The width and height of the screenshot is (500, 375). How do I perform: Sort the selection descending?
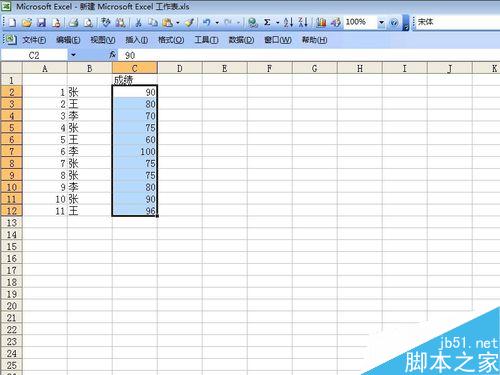(303, 23)
